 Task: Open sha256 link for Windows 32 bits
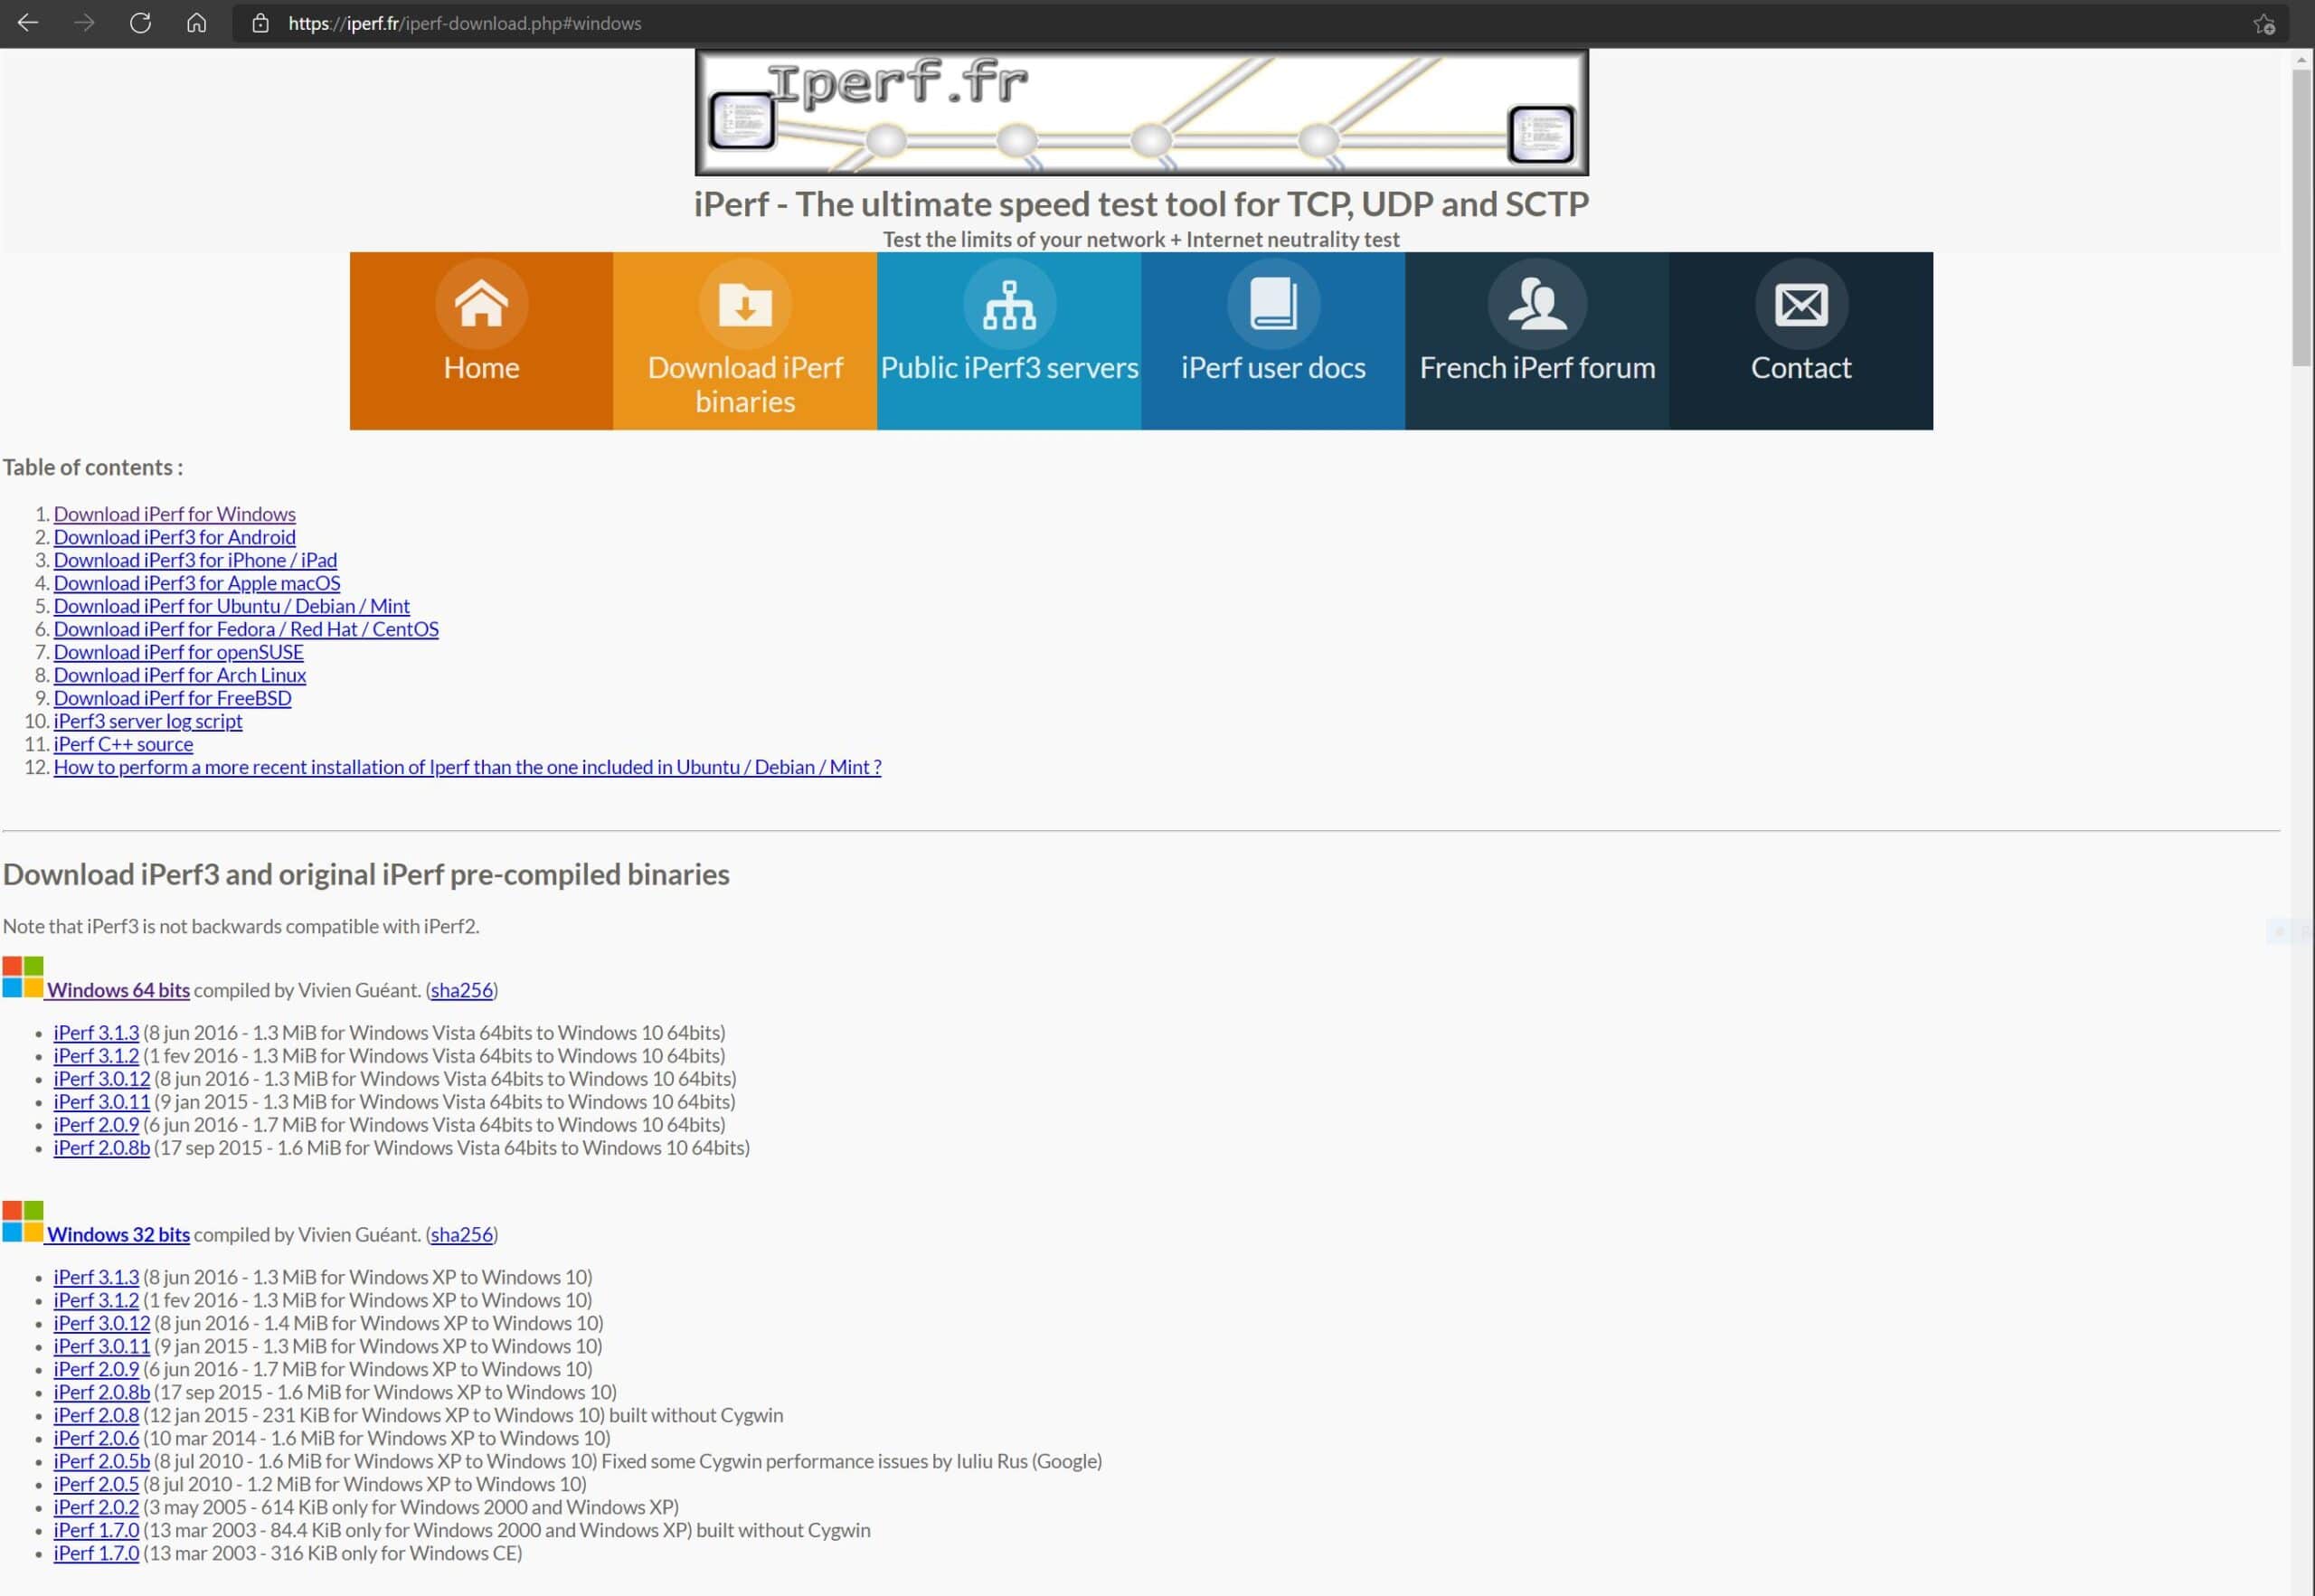pos(461,1234)
